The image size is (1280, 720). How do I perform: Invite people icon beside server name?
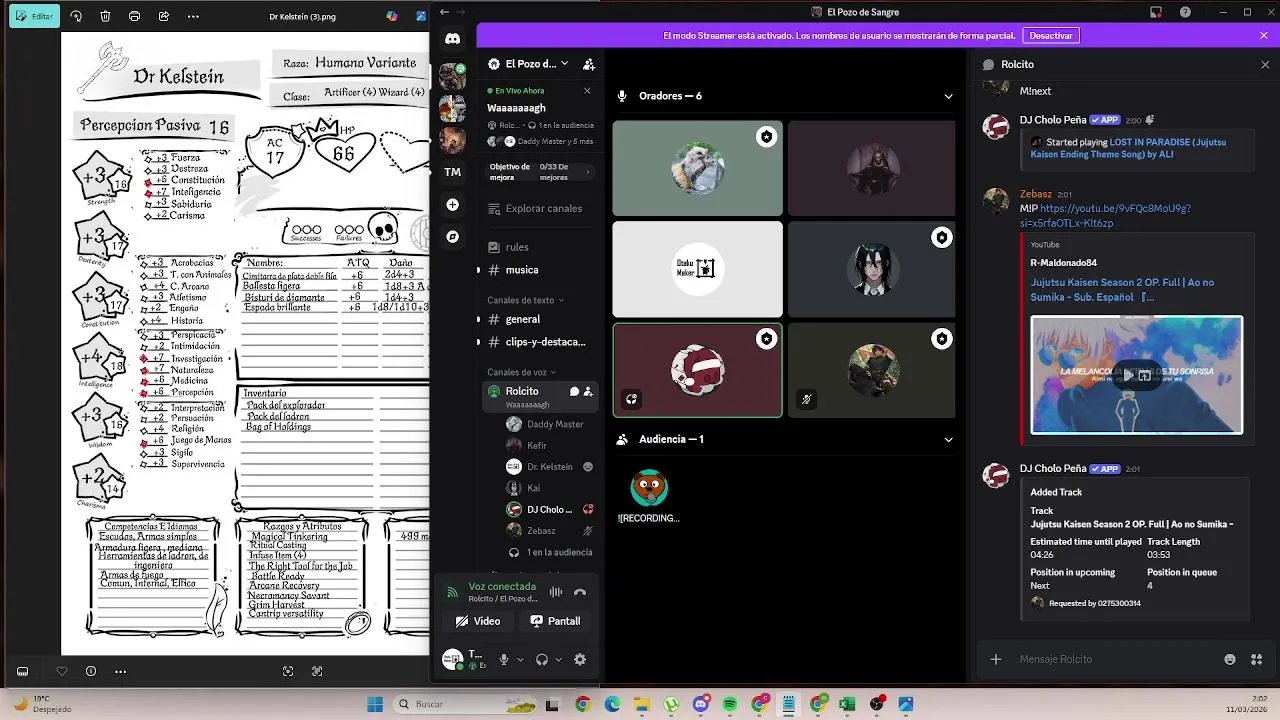coord(589,64)
